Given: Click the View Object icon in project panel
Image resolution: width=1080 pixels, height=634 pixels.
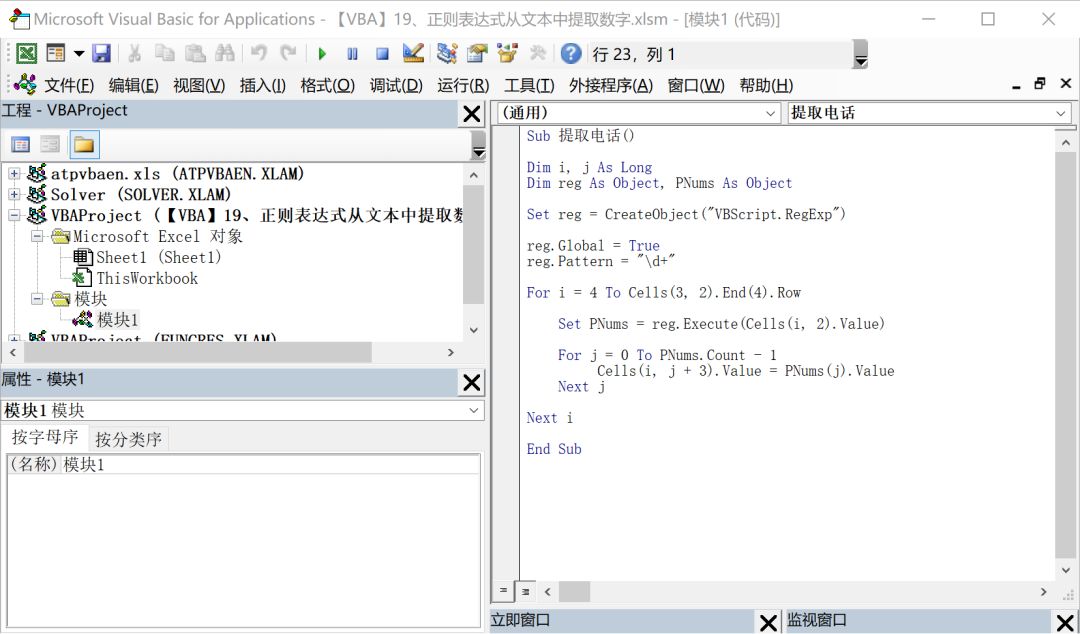Looking at the screenshot, I should pos(50,144).
